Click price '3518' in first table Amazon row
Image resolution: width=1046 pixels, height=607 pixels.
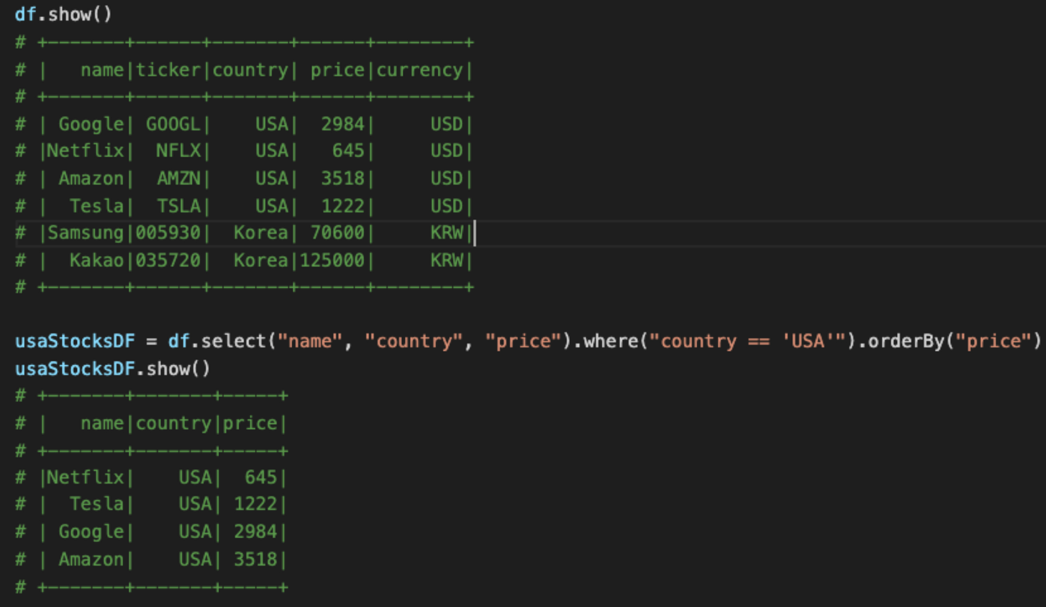tap(343, 179)
